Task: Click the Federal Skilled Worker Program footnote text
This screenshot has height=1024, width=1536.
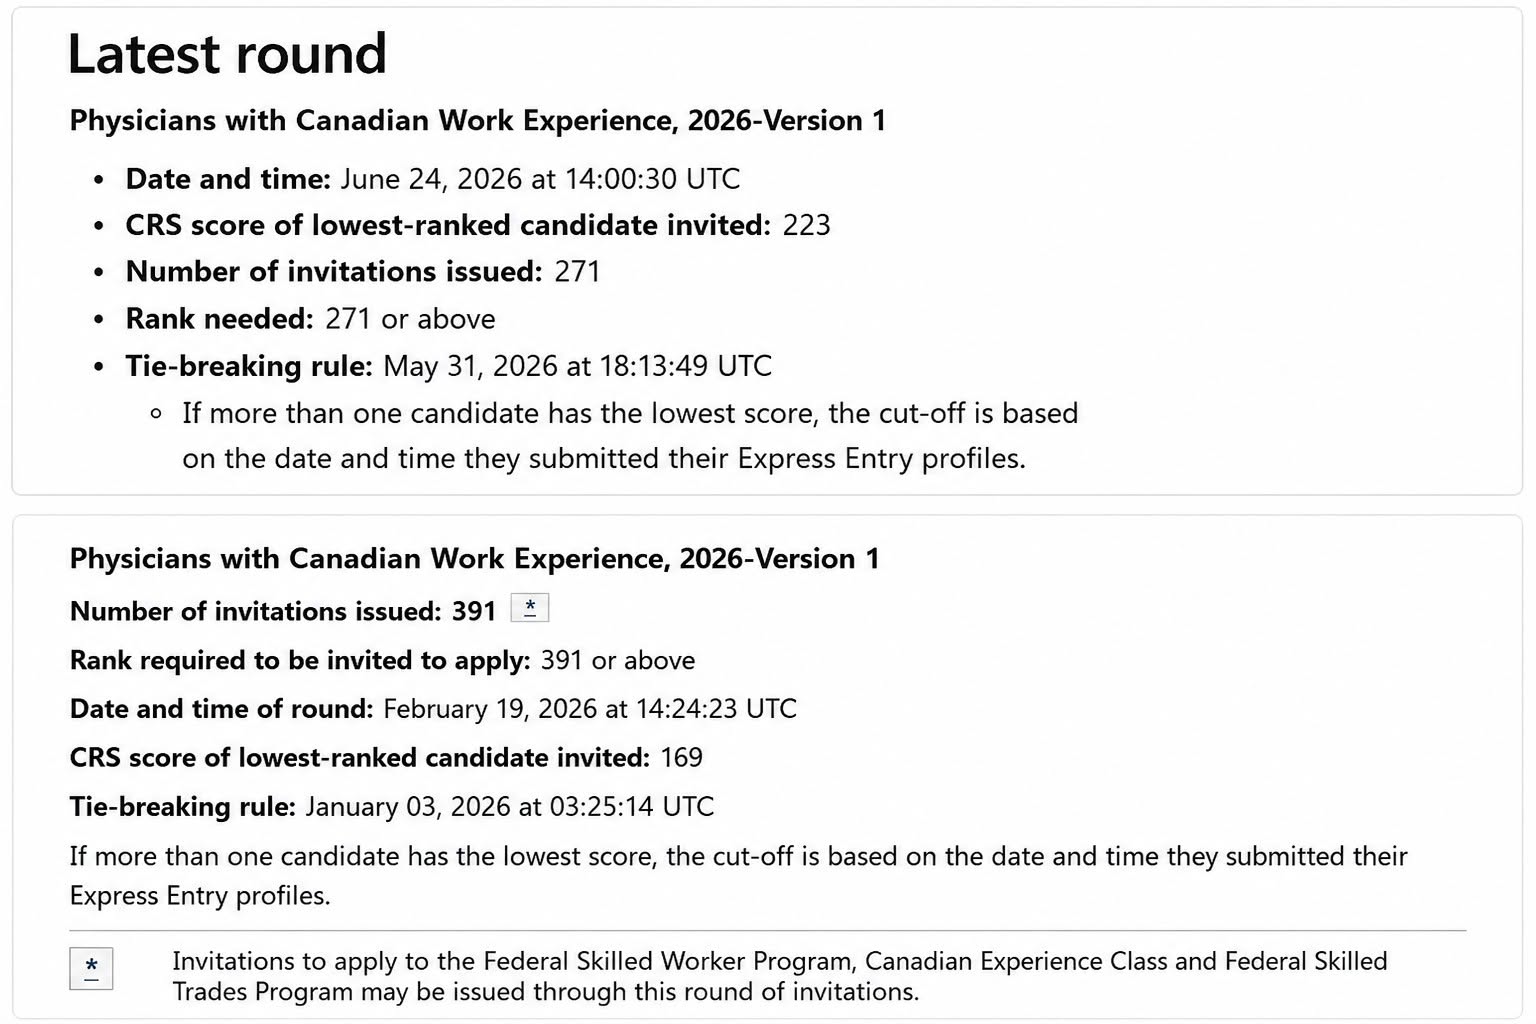Action: tap(780, 976)
